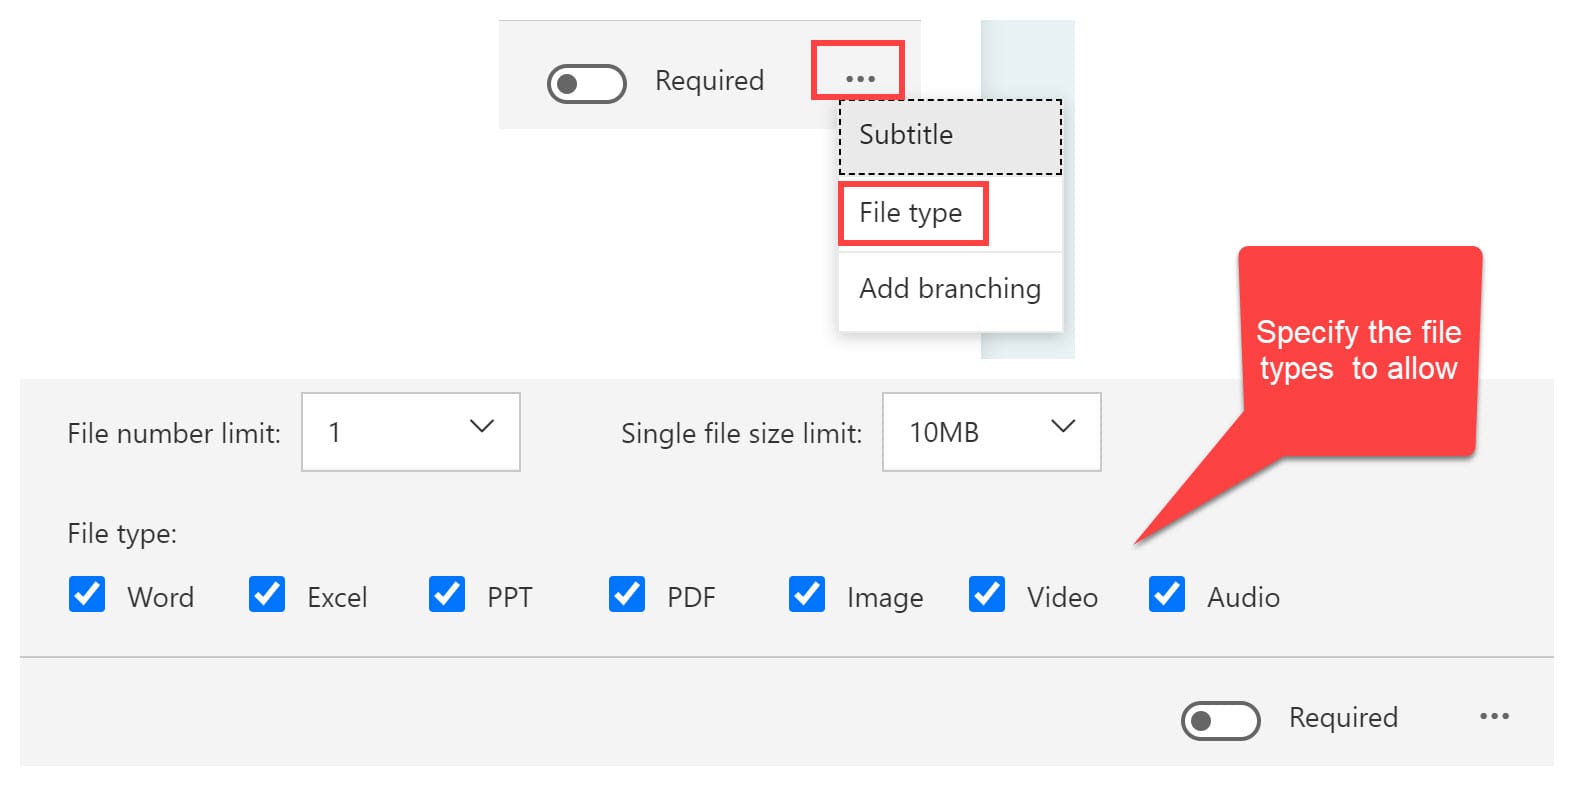Toggle the PPT checkbox

point(447,594)
